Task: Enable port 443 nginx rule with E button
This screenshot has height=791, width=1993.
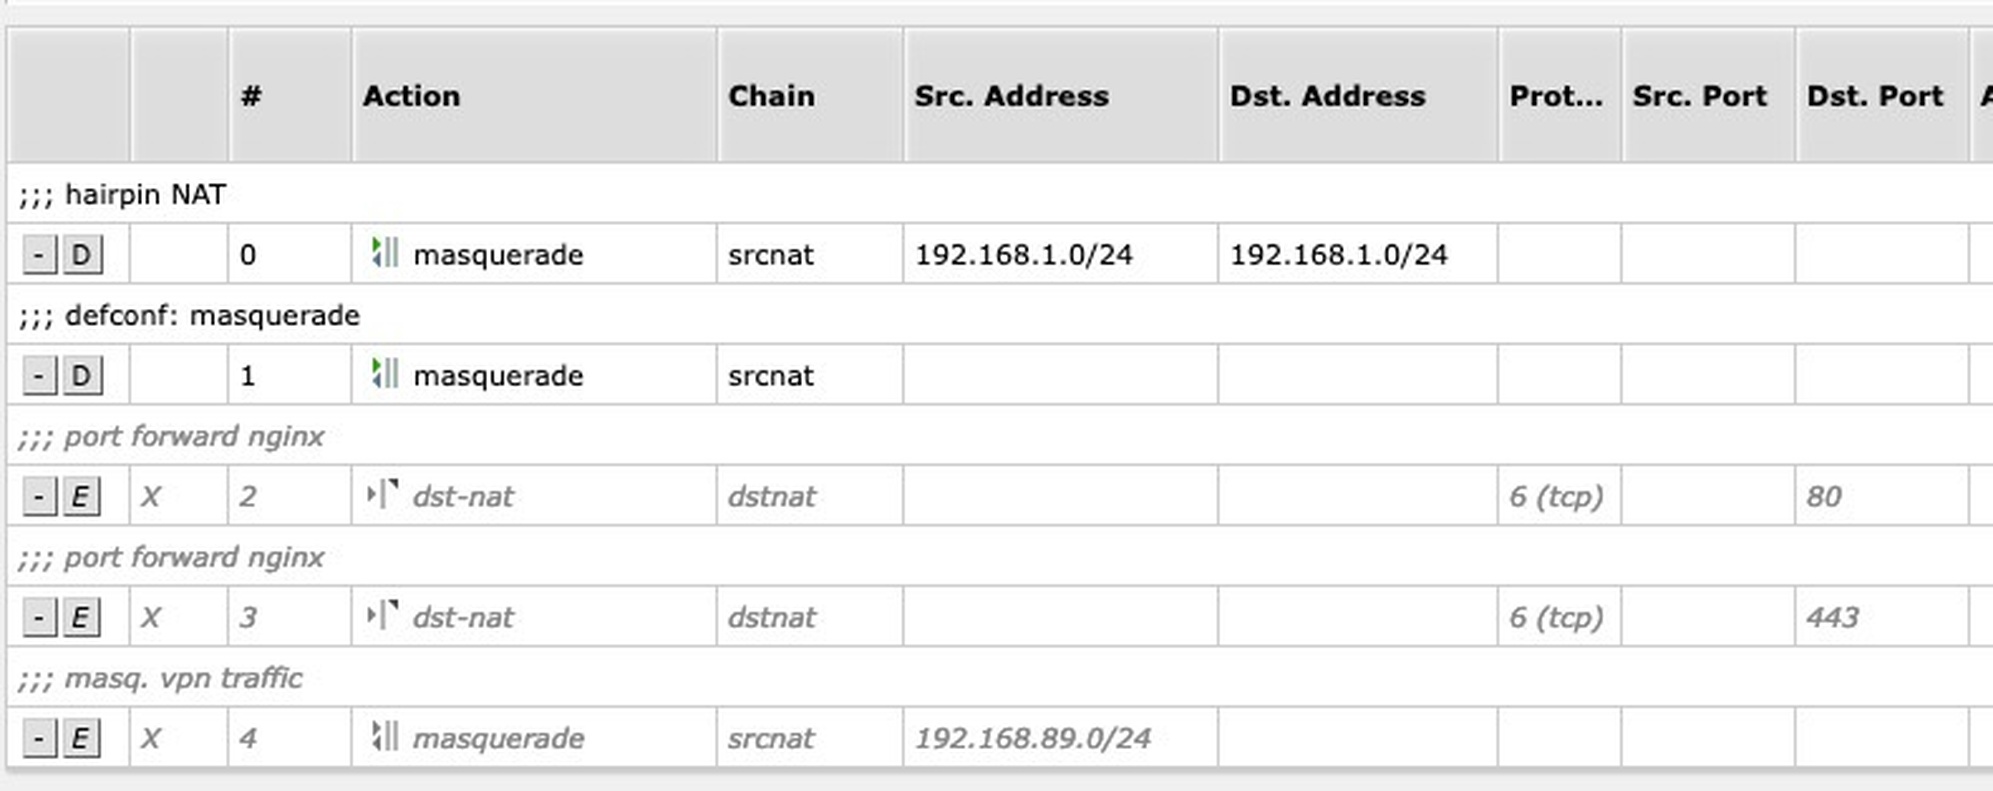Action: 81,618
